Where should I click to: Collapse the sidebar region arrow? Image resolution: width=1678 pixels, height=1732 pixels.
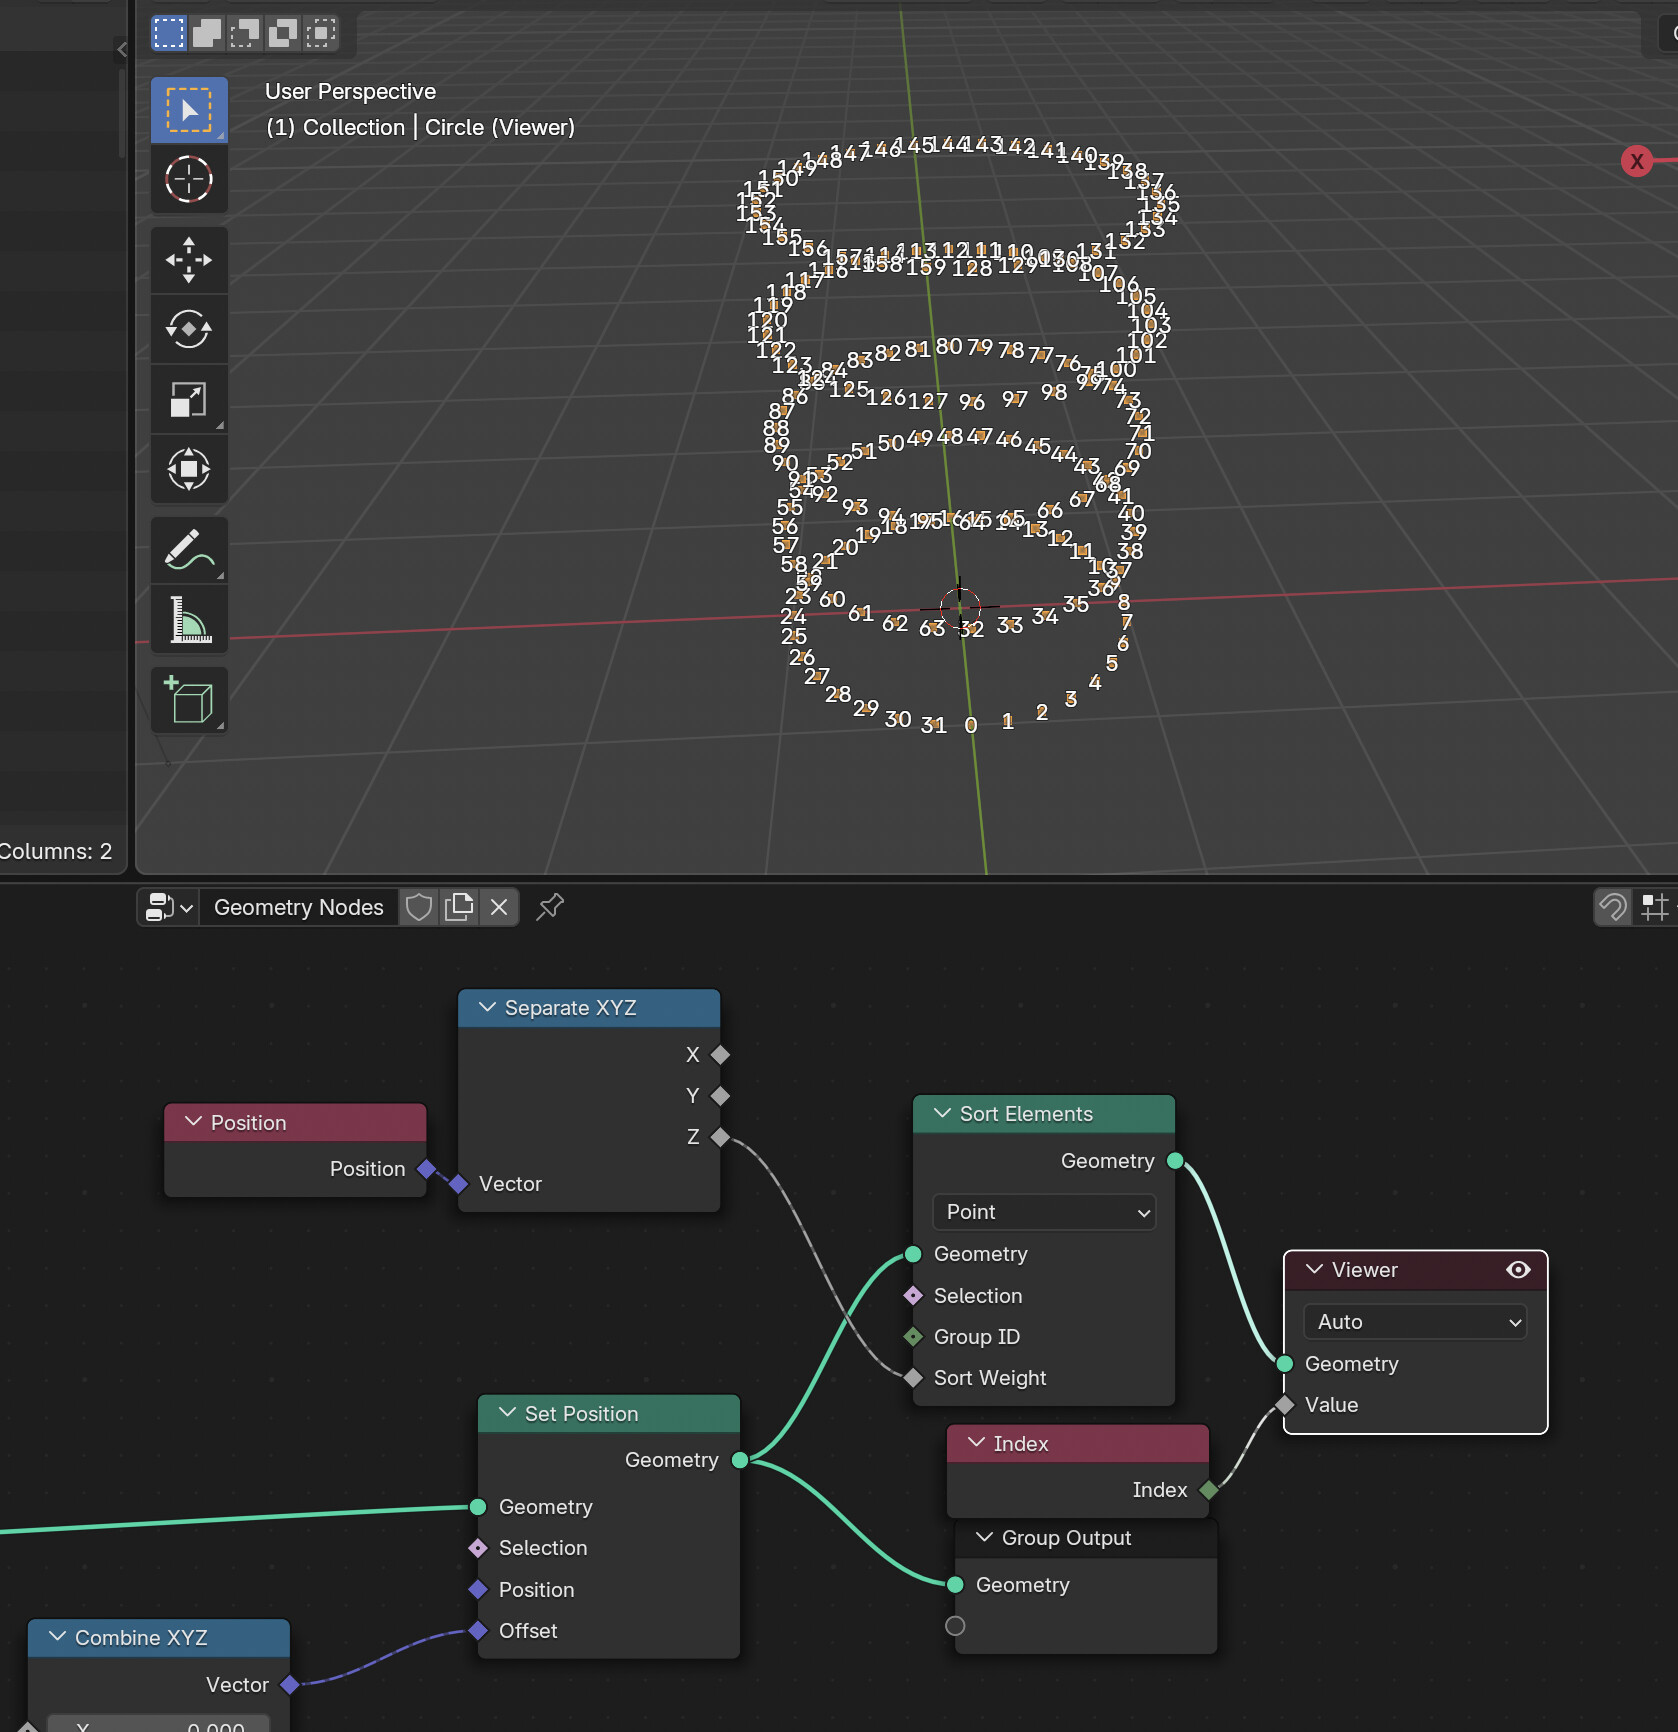click(122, 49)
